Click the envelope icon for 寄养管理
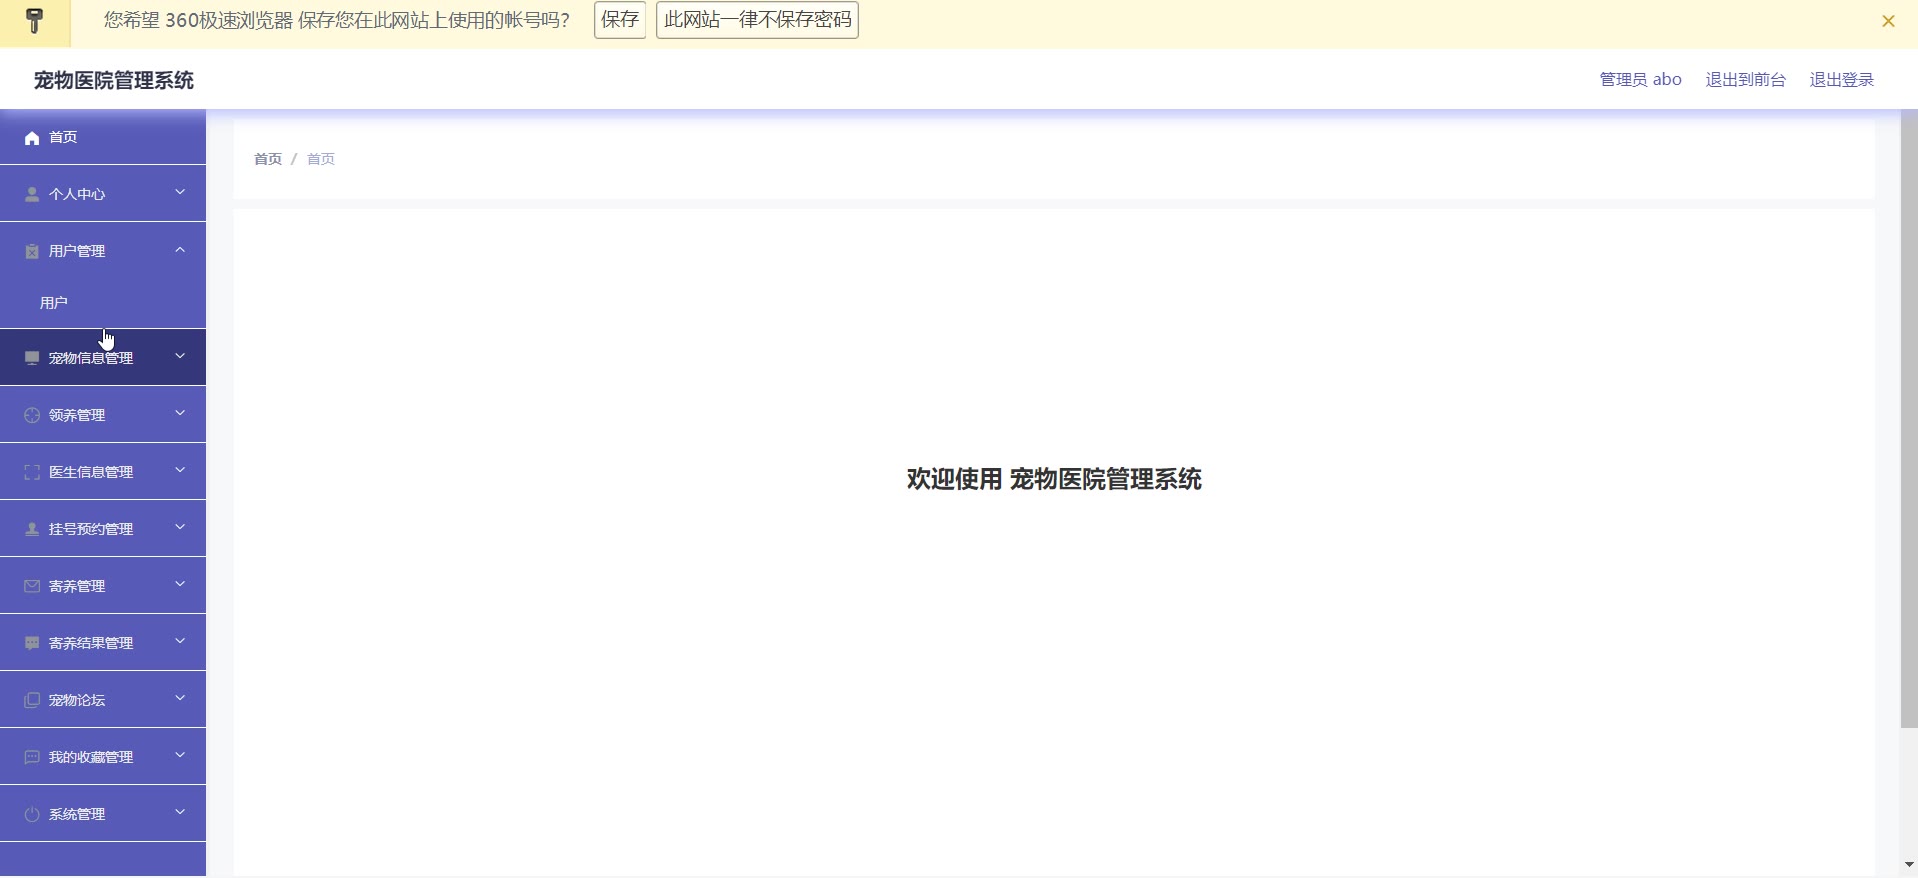 [32, 587]
